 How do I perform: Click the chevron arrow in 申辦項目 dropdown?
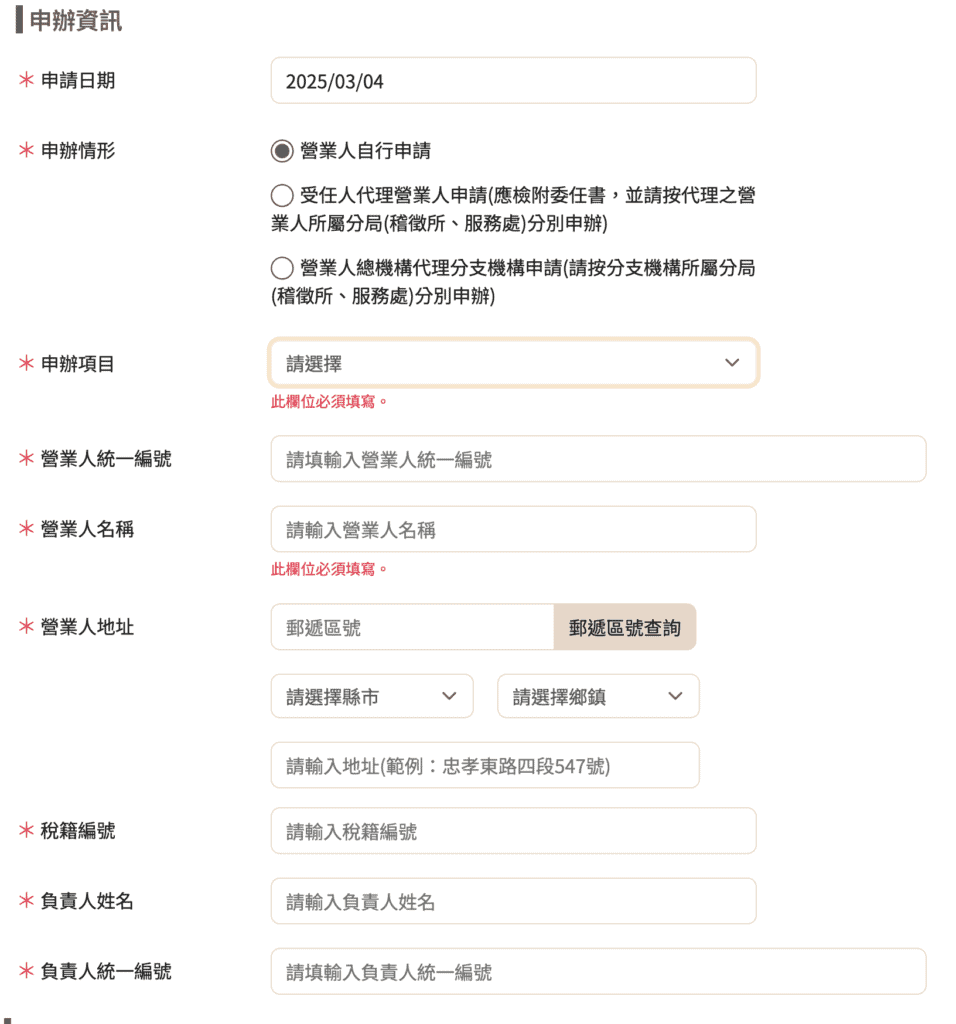(x=732, y=362)
